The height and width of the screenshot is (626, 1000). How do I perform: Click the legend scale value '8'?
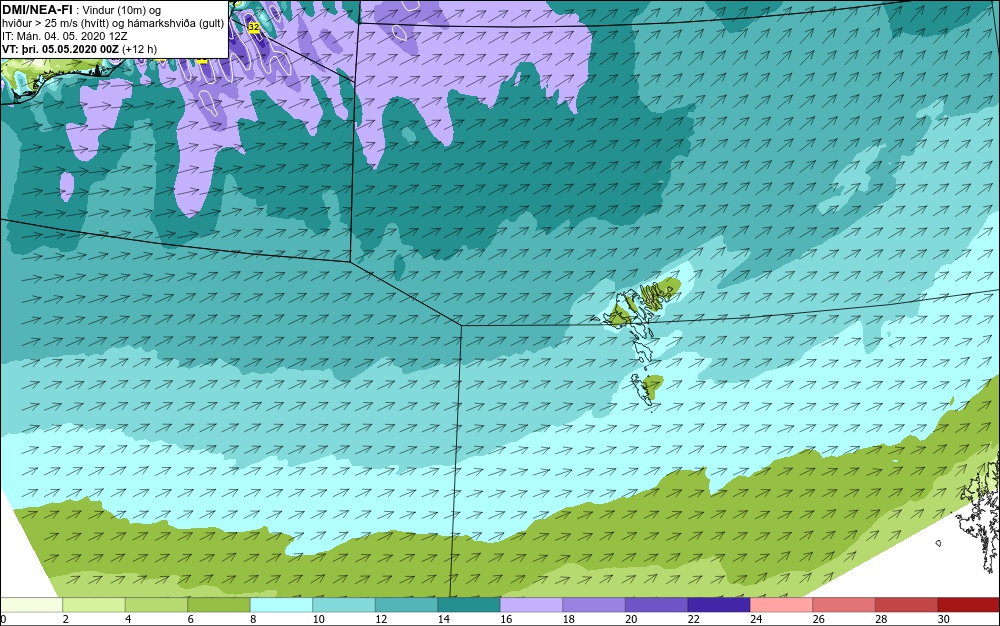(x=253, y=619)
